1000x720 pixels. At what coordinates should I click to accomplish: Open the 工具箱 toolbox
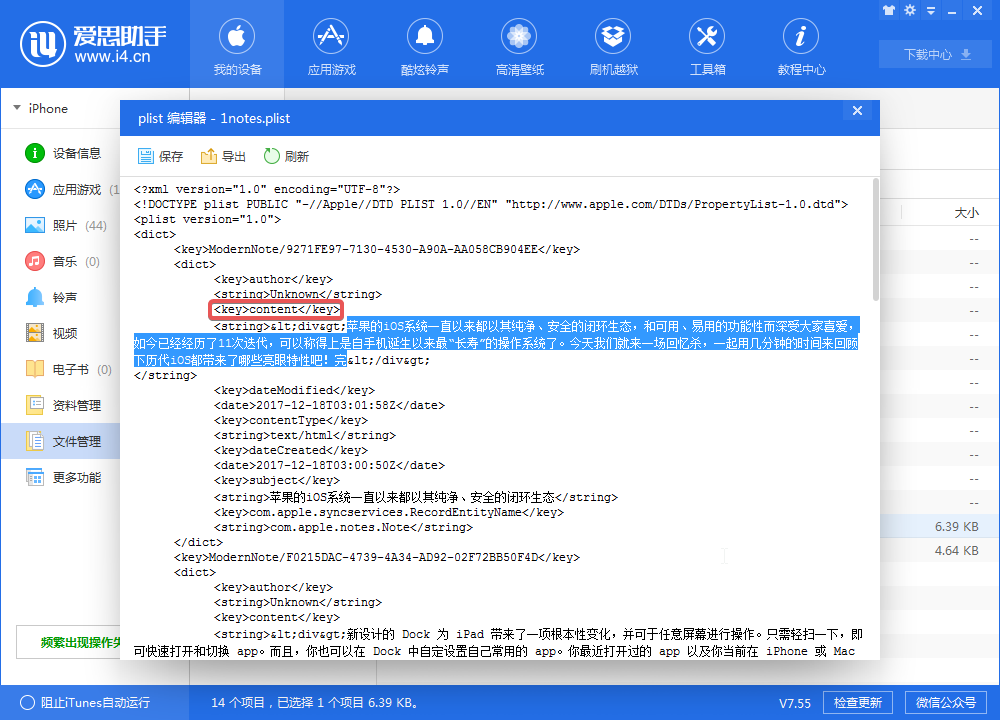706,46
